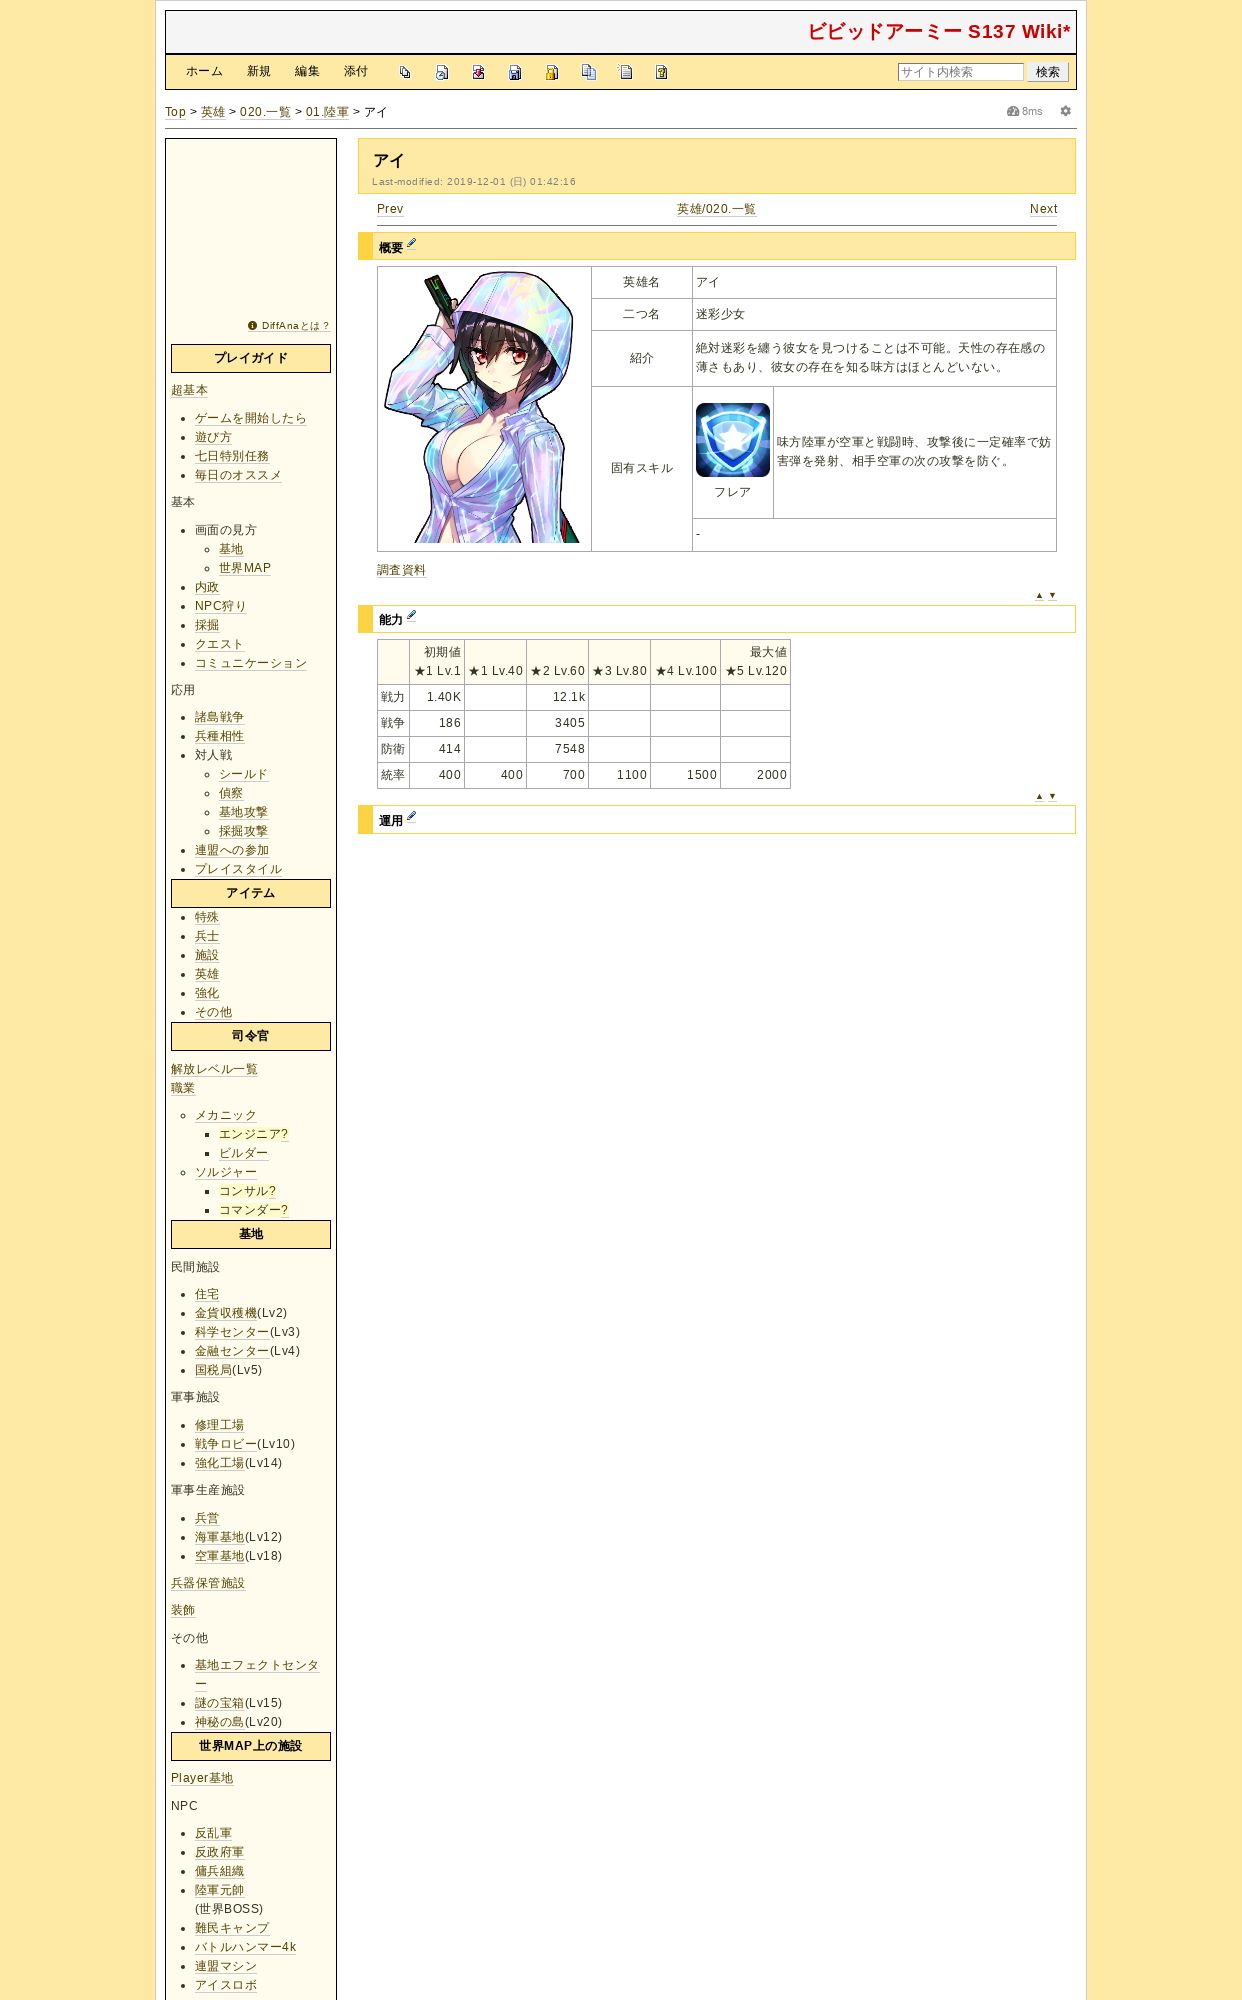Click the アイ character portrait image

point(484,408)
